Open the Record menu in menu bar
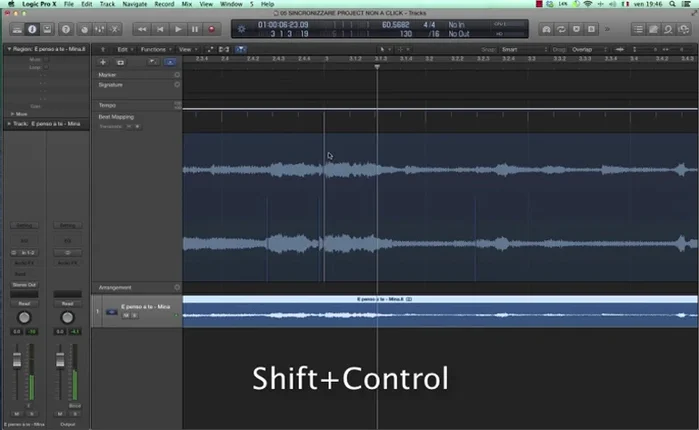The image size is (699, 430). point(164,4)
